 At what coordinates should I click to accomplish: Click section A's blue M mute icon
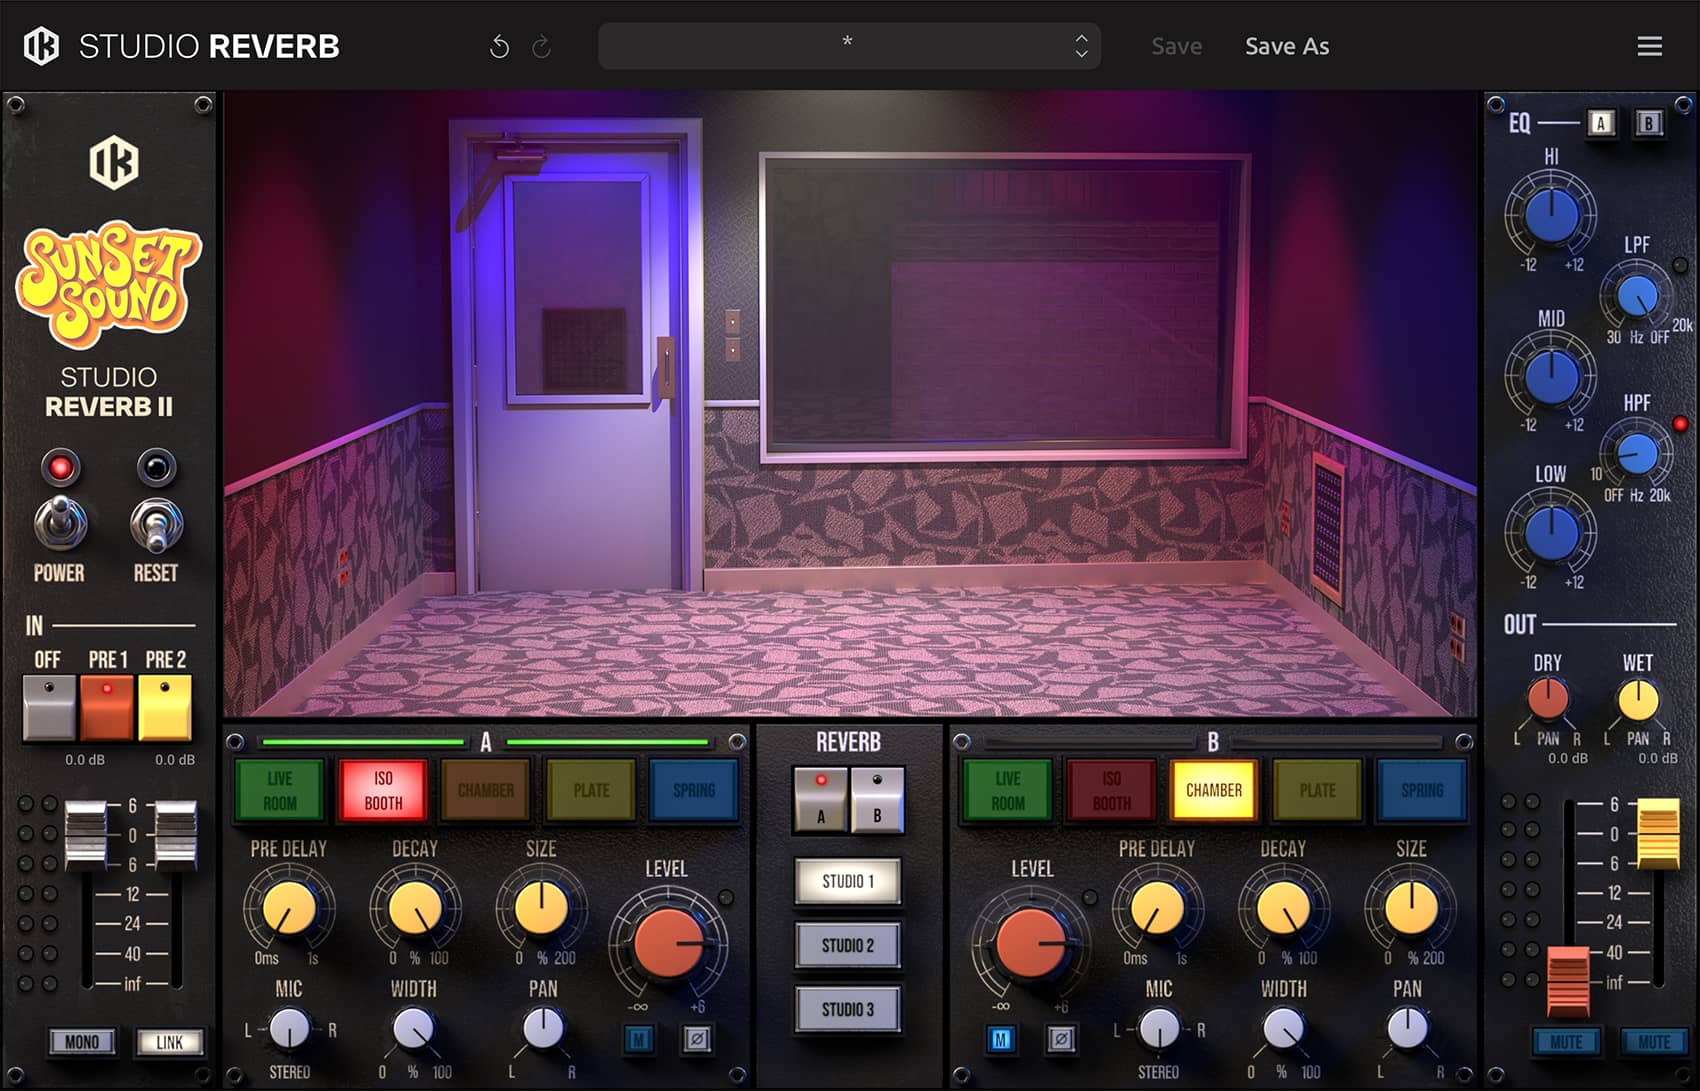639,1040
